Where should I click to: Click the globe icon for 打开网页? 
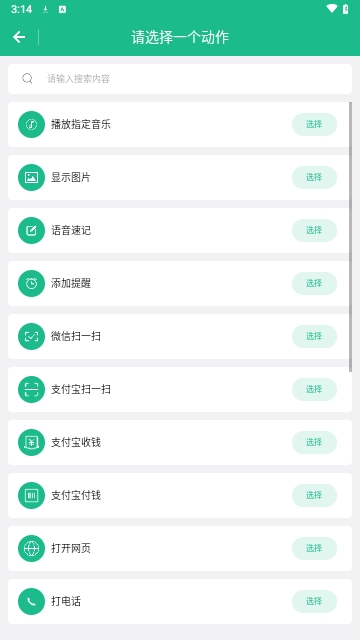(x=31, y=549)
